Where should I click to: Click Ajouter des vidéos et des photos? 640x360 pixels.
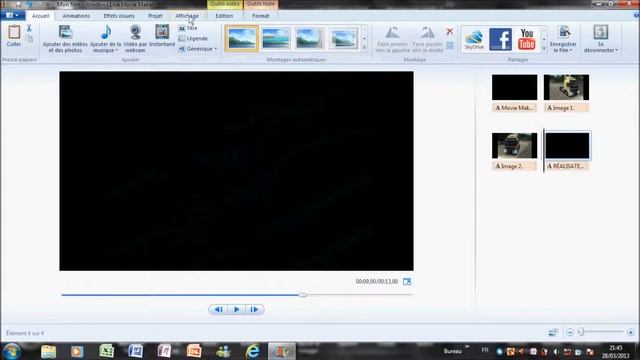(65, 39)
